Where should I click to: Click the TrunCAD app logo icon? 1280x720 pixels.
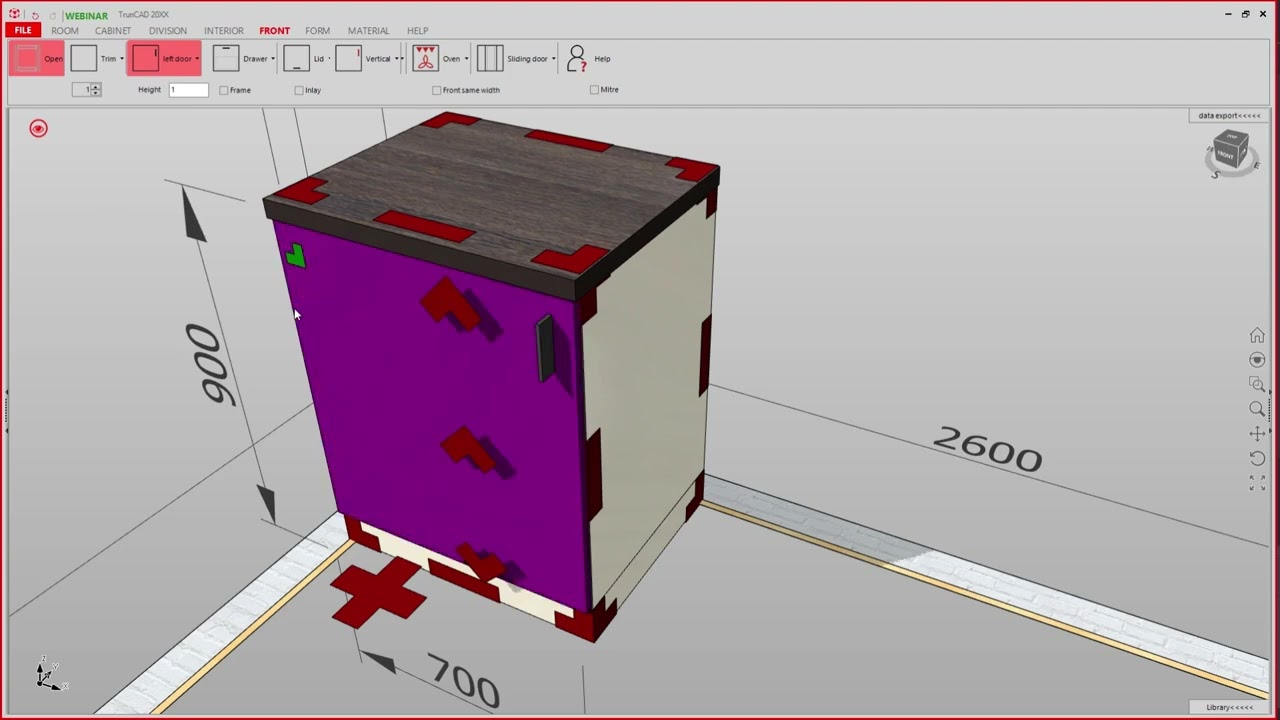[14, 15]
